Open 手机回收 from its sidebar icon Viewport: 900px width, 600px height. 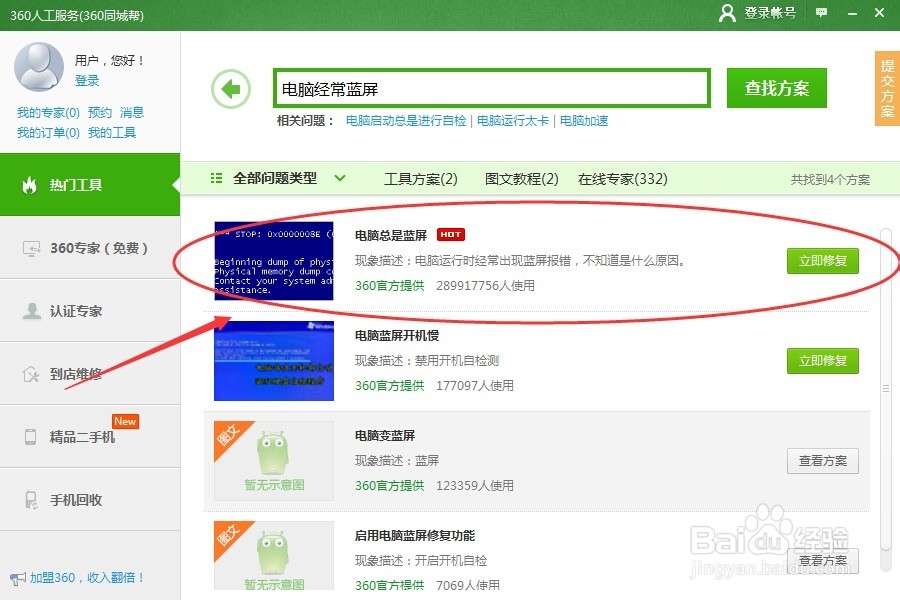pyautogui.click(x=29, y=499)
